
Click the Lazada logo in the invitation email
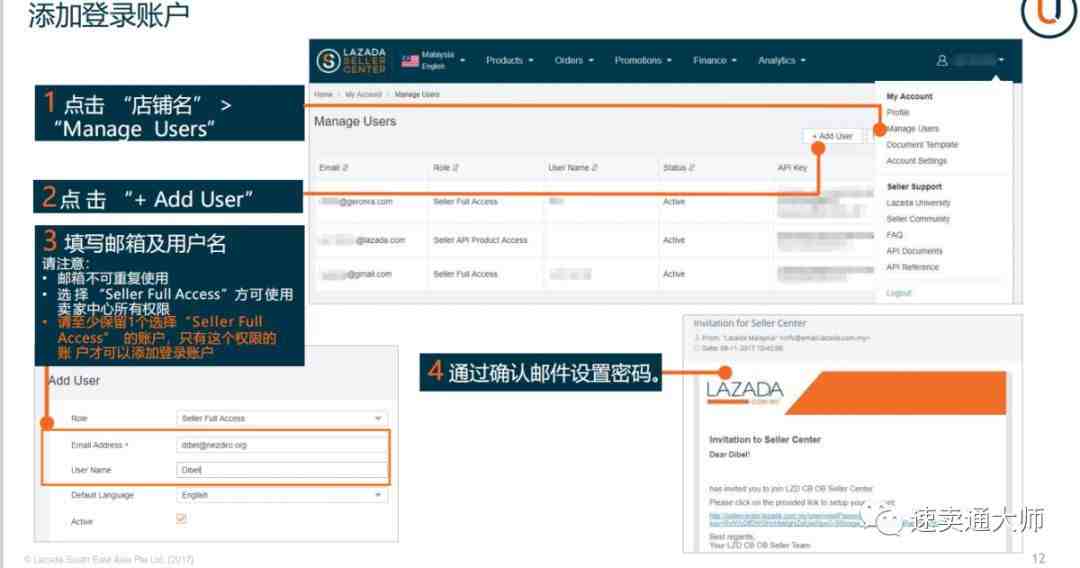tap(745, 391)
